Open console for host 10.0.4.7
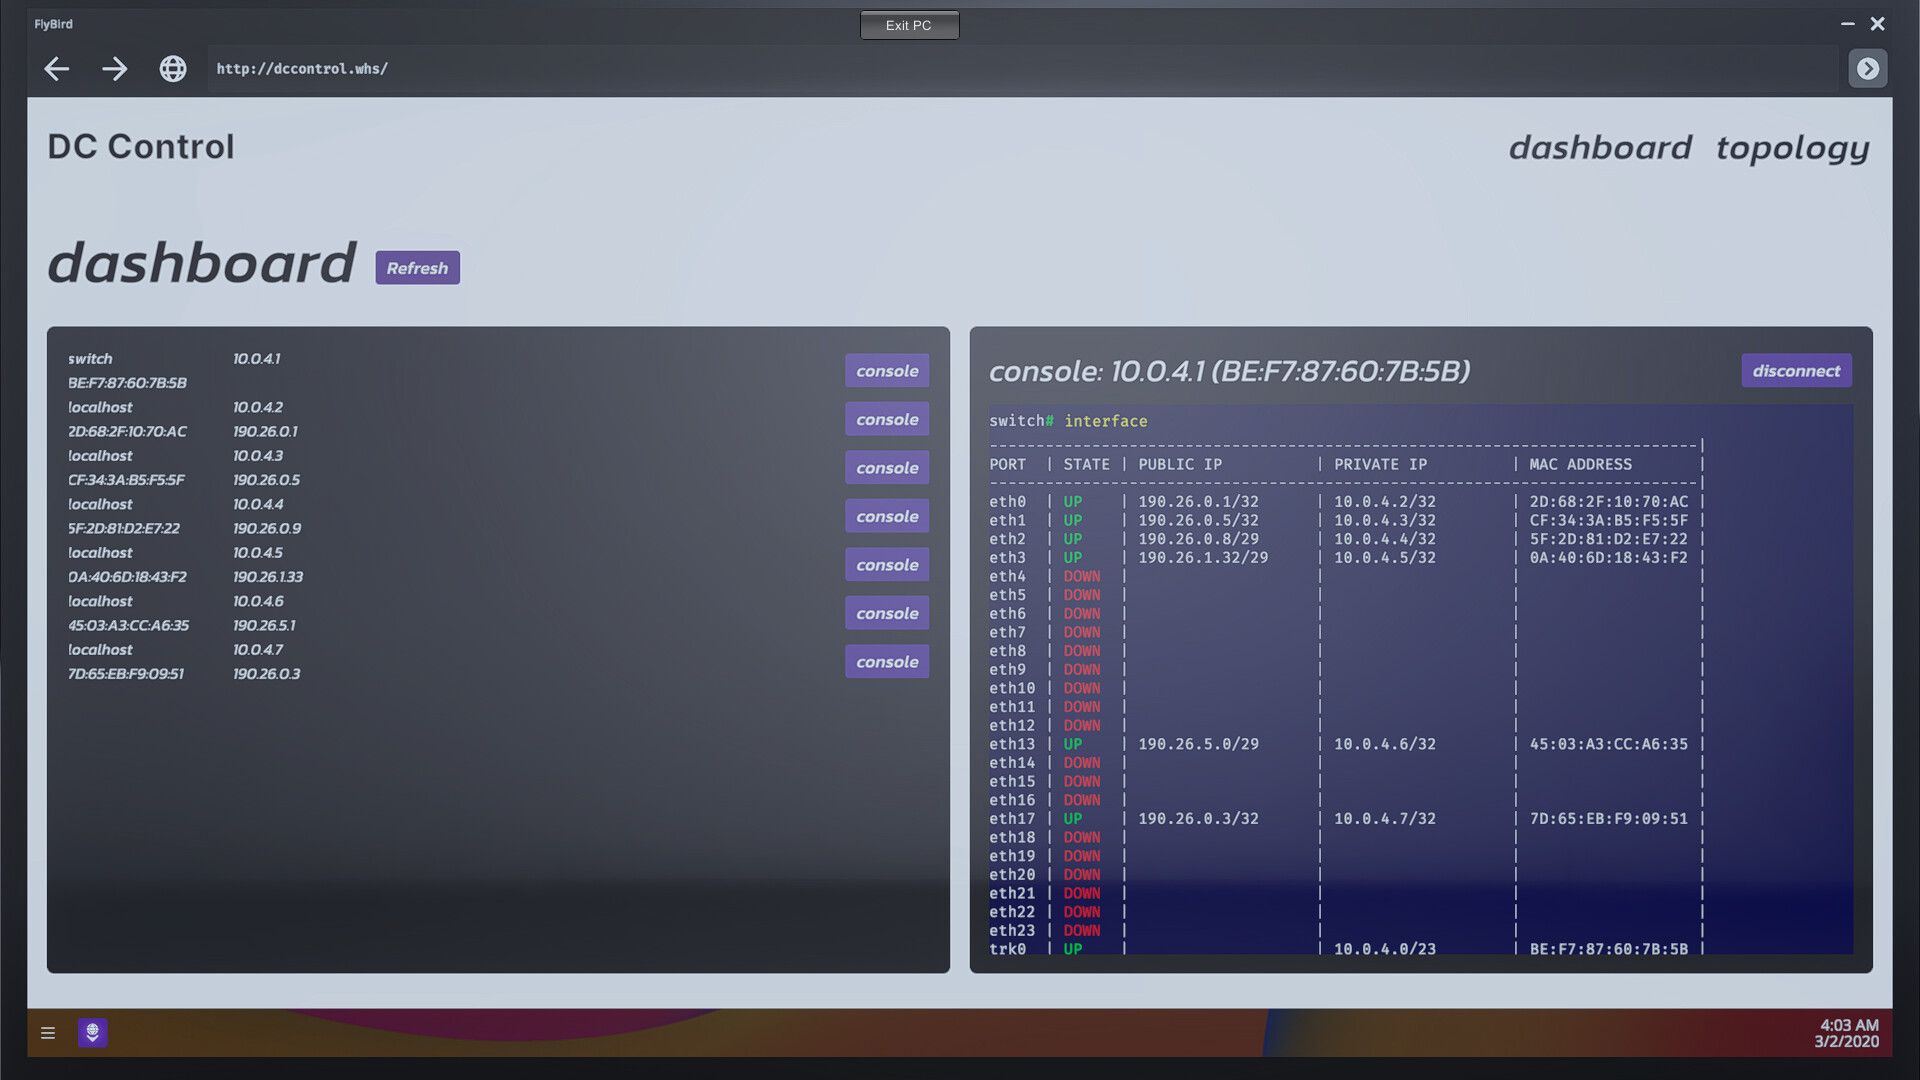 pyautogui.click(x=886, y=661)
